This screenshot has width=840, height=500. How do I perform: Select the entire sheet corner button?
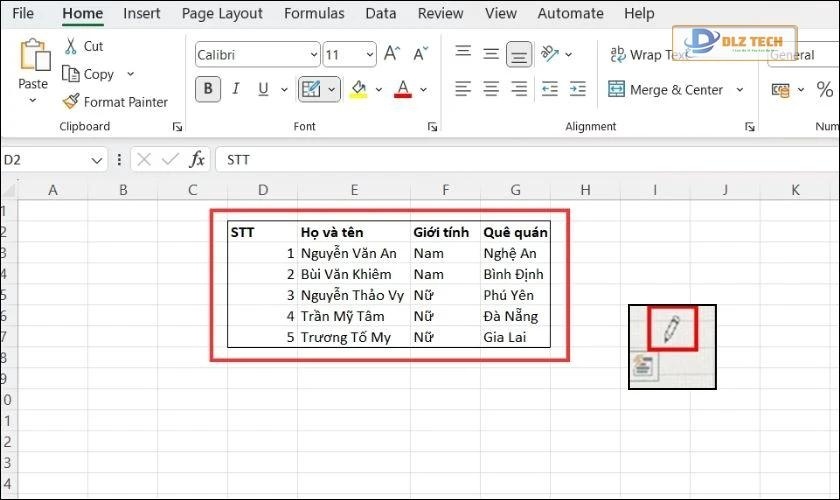pyautogui.click(x=9, y=190)
